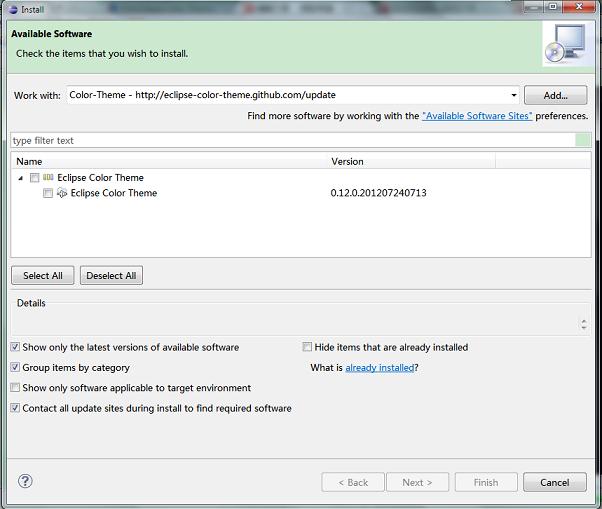Select the Eclipse Color Theme category row text
Image resolution: width=602 pixels, height=509 pixels.
[x=100, y=177]
